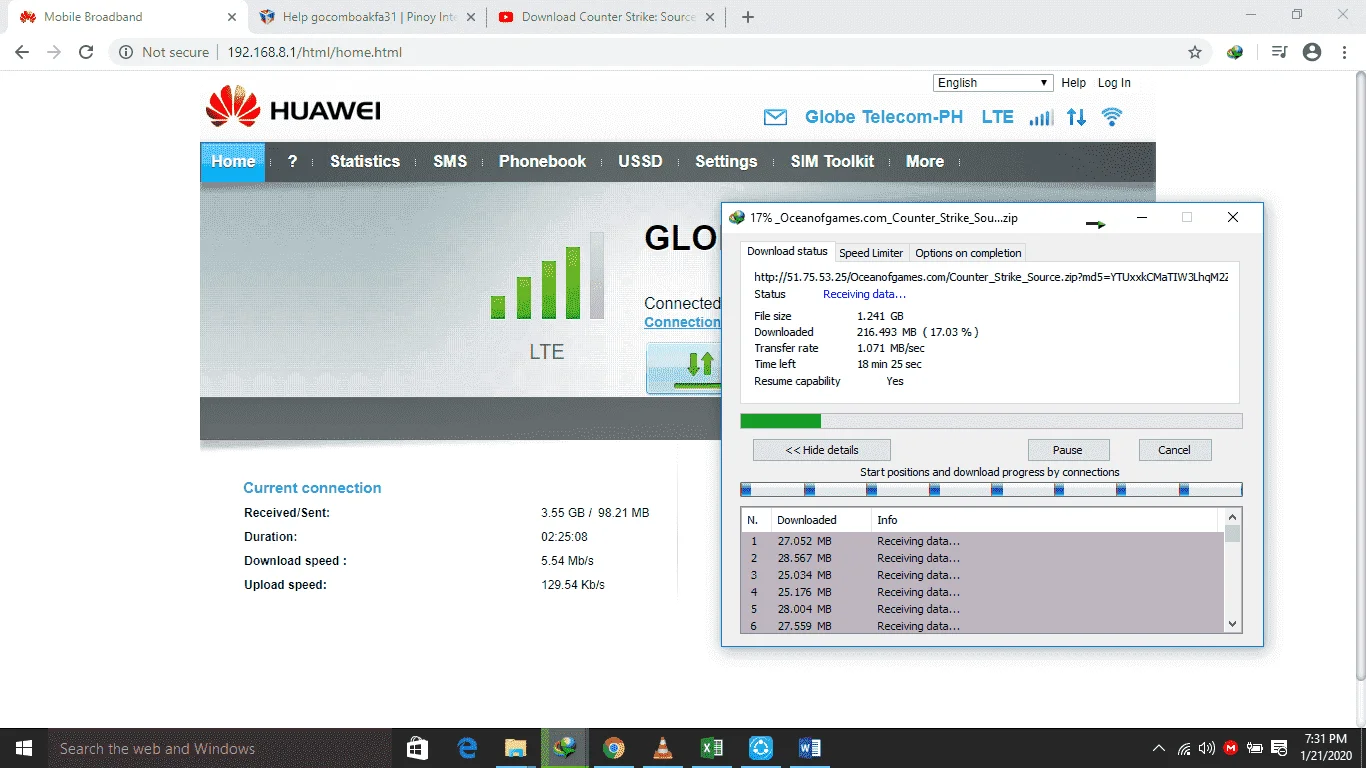Open the Options on completion tab
Image resolution: width=1366 pixels, height=768 pixels.
(x=968, y=253)
